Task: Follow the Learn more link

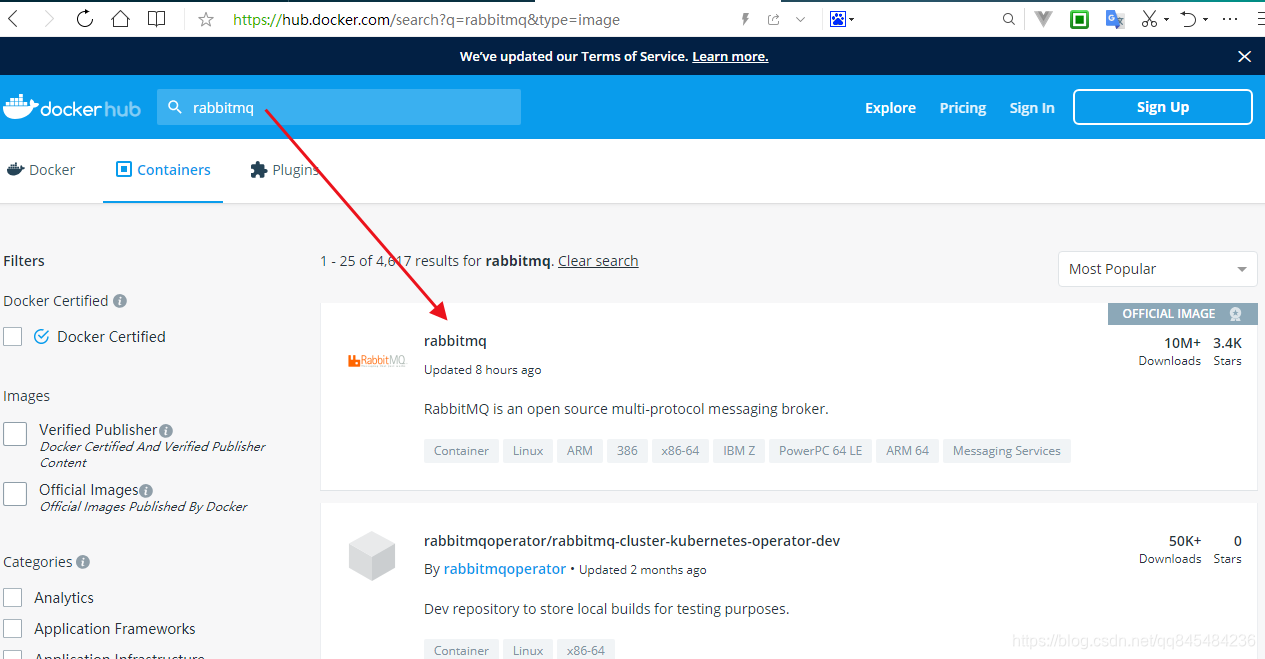Action: coord(730,57)
